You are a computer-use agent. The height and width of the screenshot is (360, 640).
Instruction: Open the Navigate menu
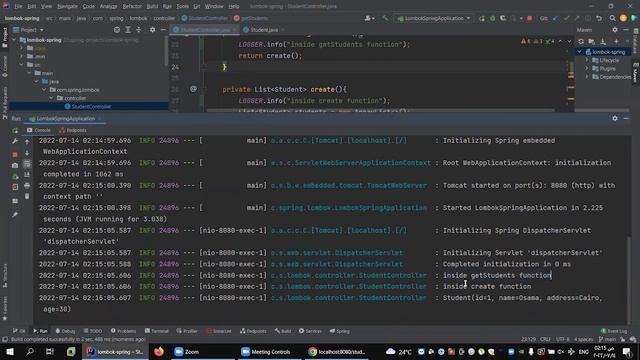tap(67, 7)
